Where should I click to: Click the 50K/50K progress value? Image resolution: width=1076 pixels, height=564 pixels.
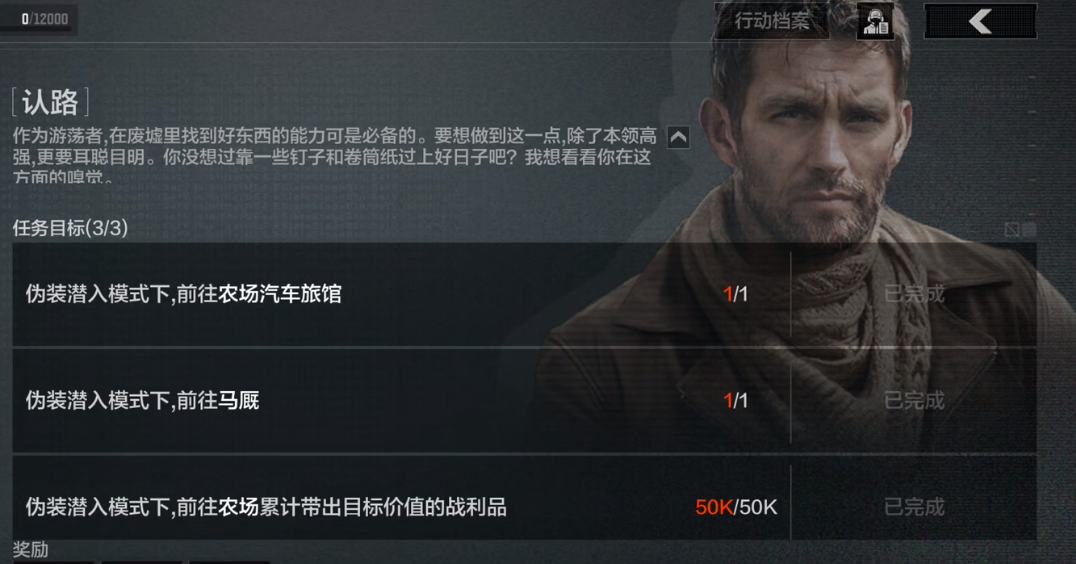(736, 507)
